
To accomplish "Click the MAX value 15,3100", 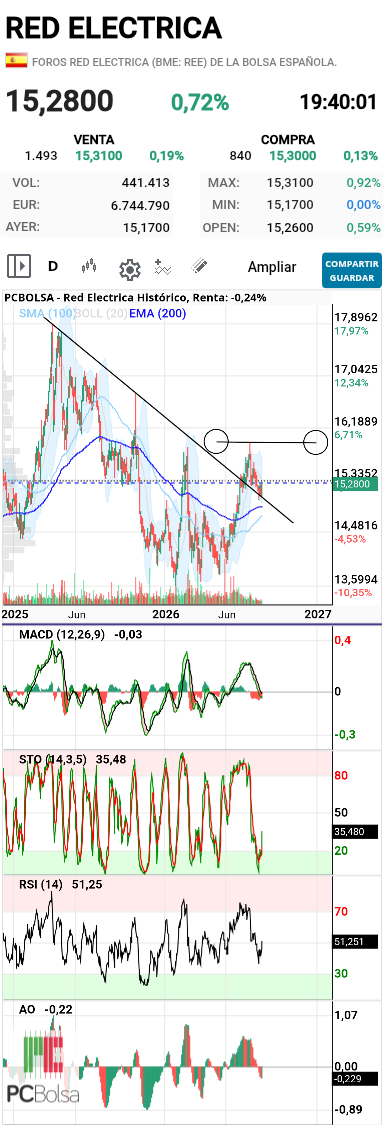I will (290, 183).
